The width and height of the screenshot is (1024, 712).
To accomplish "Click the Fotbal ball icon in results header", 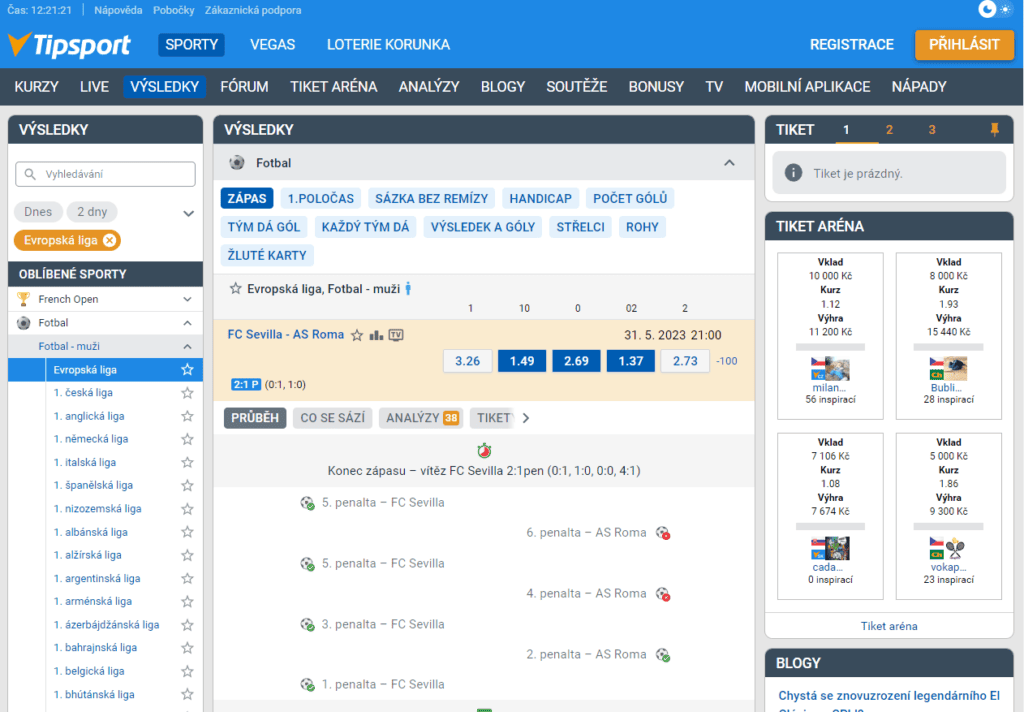I will click(x=237, y=163).
